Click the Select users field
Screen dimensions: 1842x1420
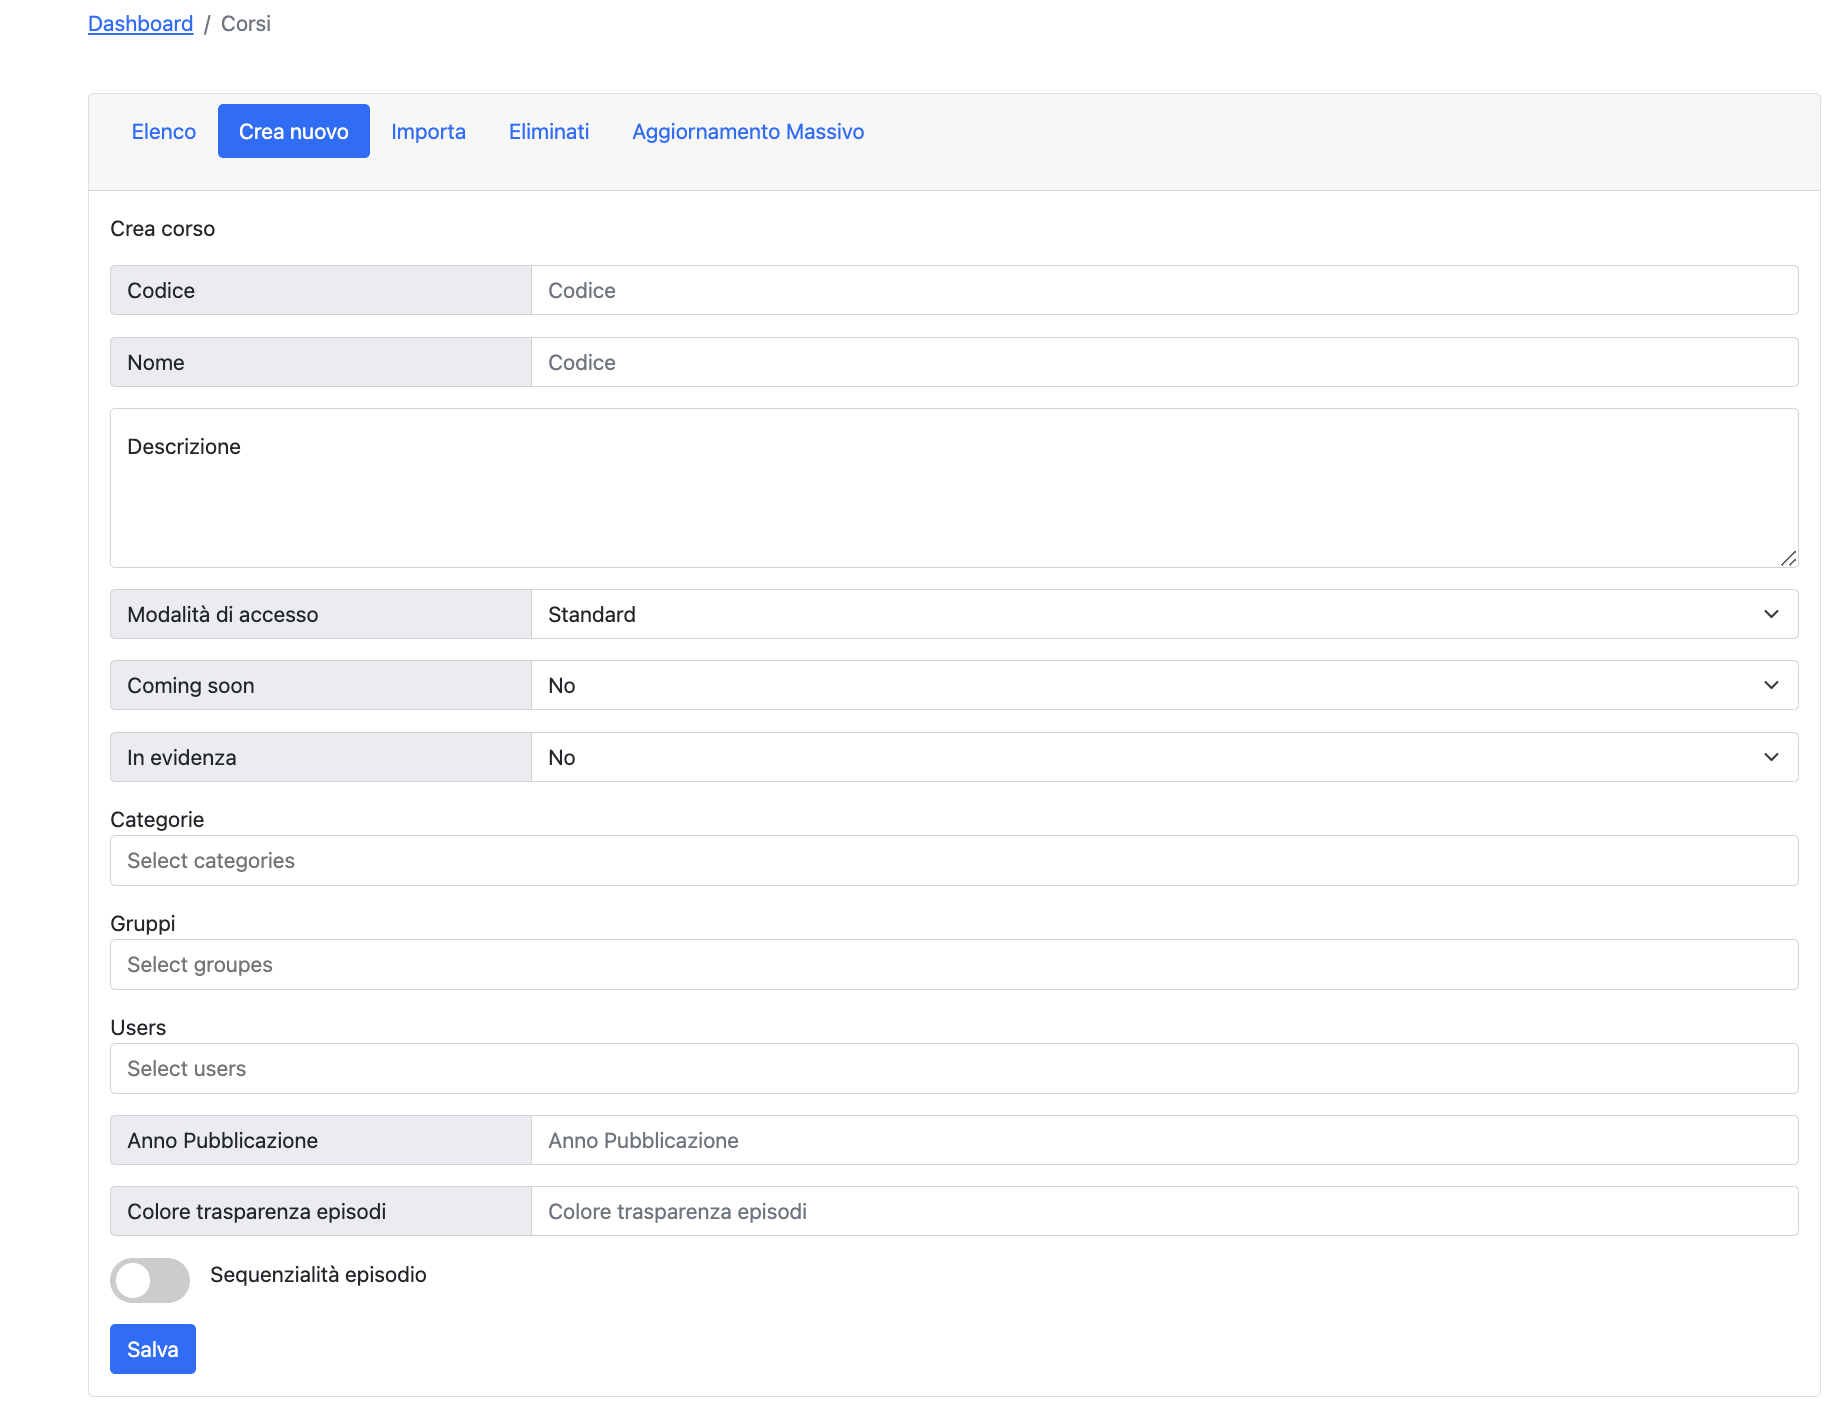pyautogui.click(x=953, y=1069)
